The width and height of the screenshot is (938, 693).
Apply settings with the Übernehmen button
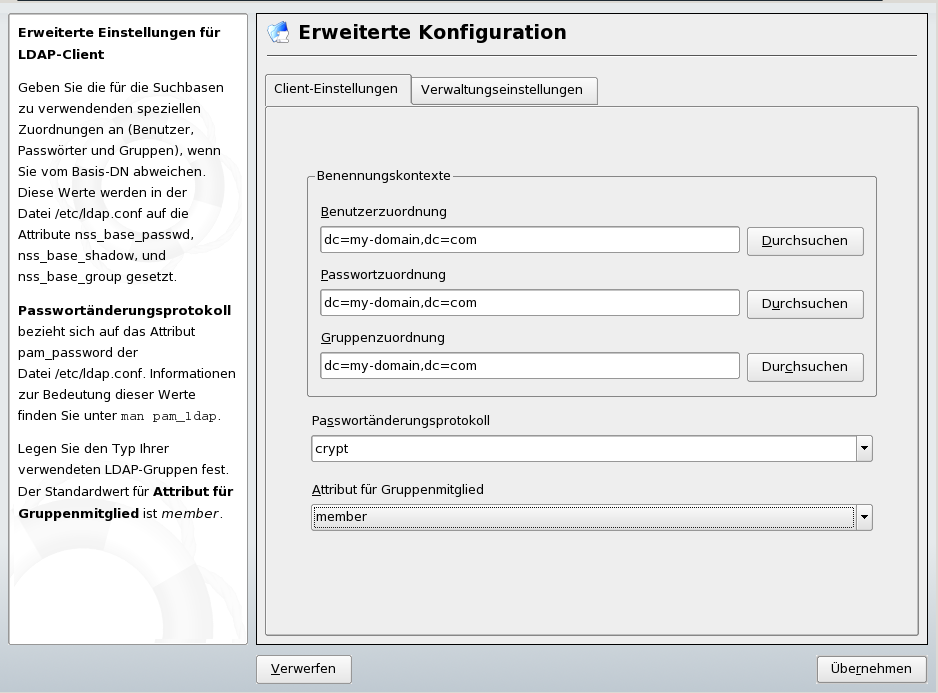click(x=871, y=669)
